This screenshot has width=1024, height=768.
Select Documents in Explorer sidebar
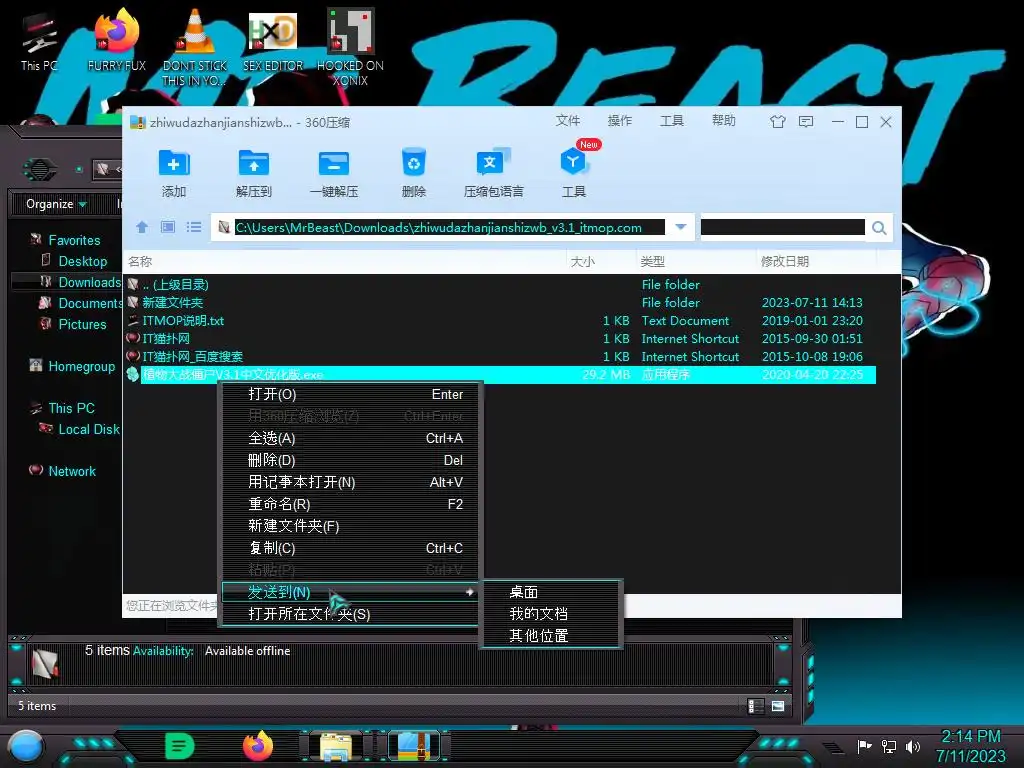pyautogui.click(x=90, y=303)
